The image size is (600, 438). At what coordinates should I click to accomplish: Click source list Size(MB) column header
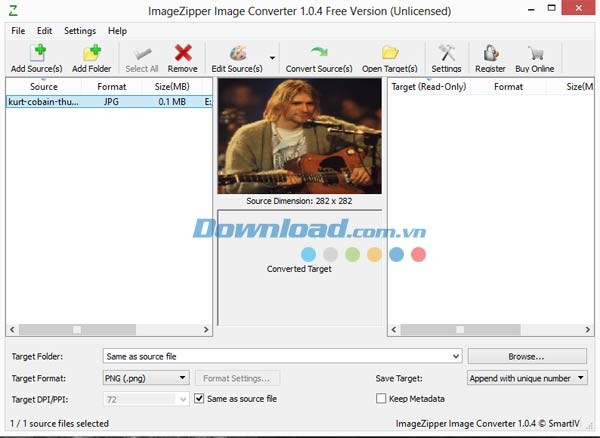coord(172,86)
